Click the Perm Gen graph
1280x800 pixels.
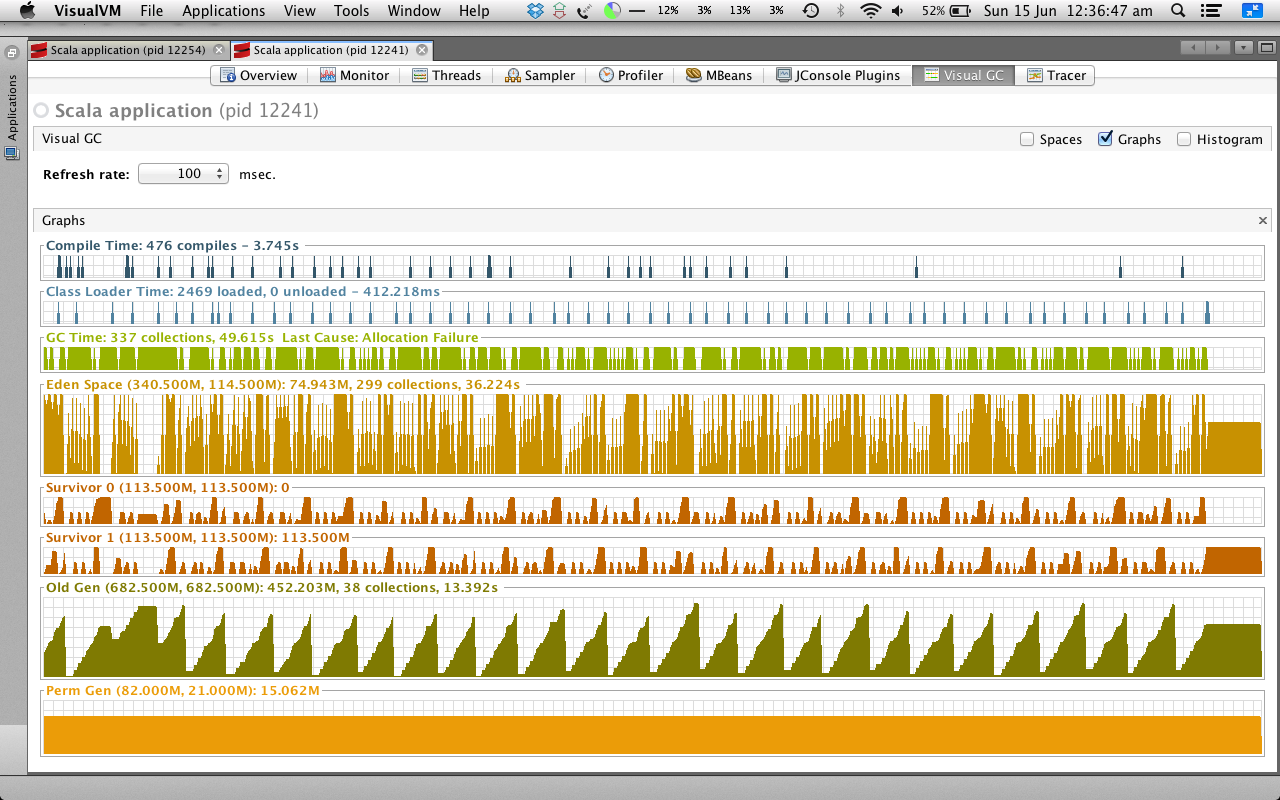tap(652, 727)
